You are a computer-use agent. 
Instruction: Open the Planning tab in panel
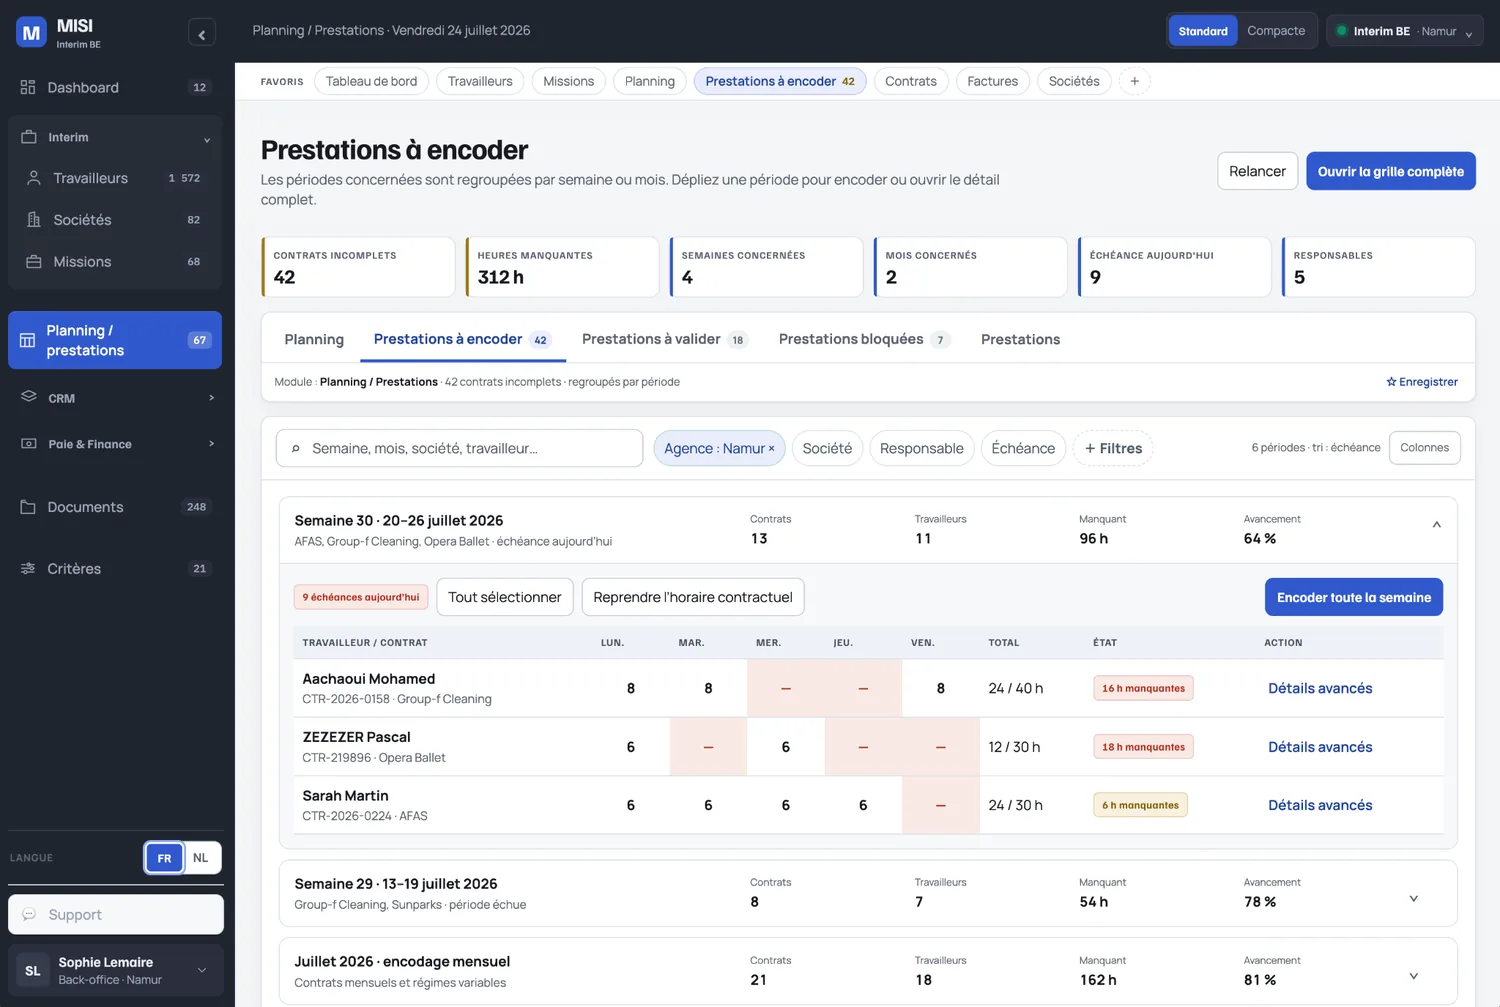pos(314,339)
